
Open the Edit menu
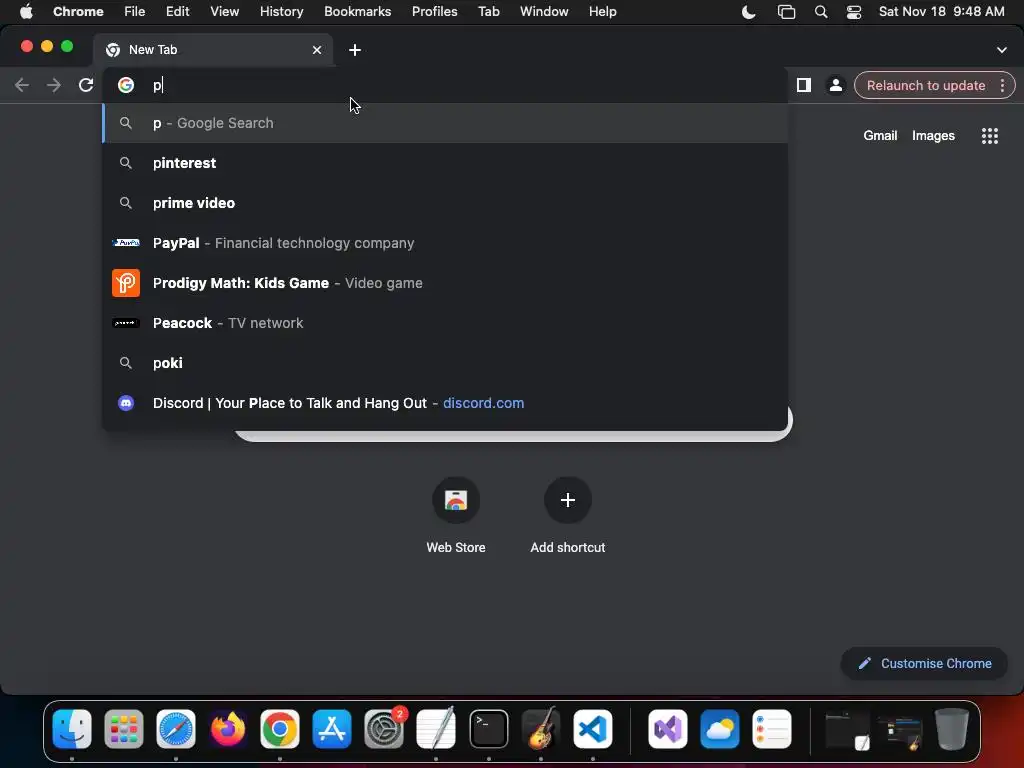(x=177, y=12)
